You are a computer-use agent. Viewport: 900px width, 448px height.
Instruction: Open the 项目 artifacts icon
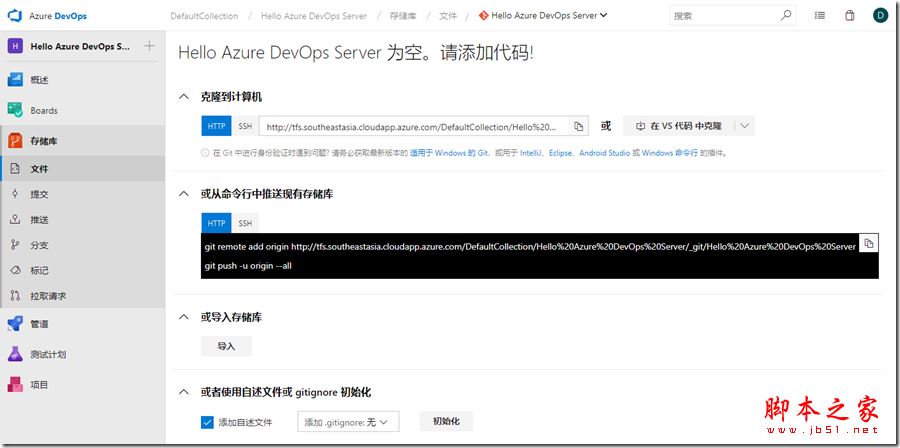pyautogui.click(x=15, y=384)
